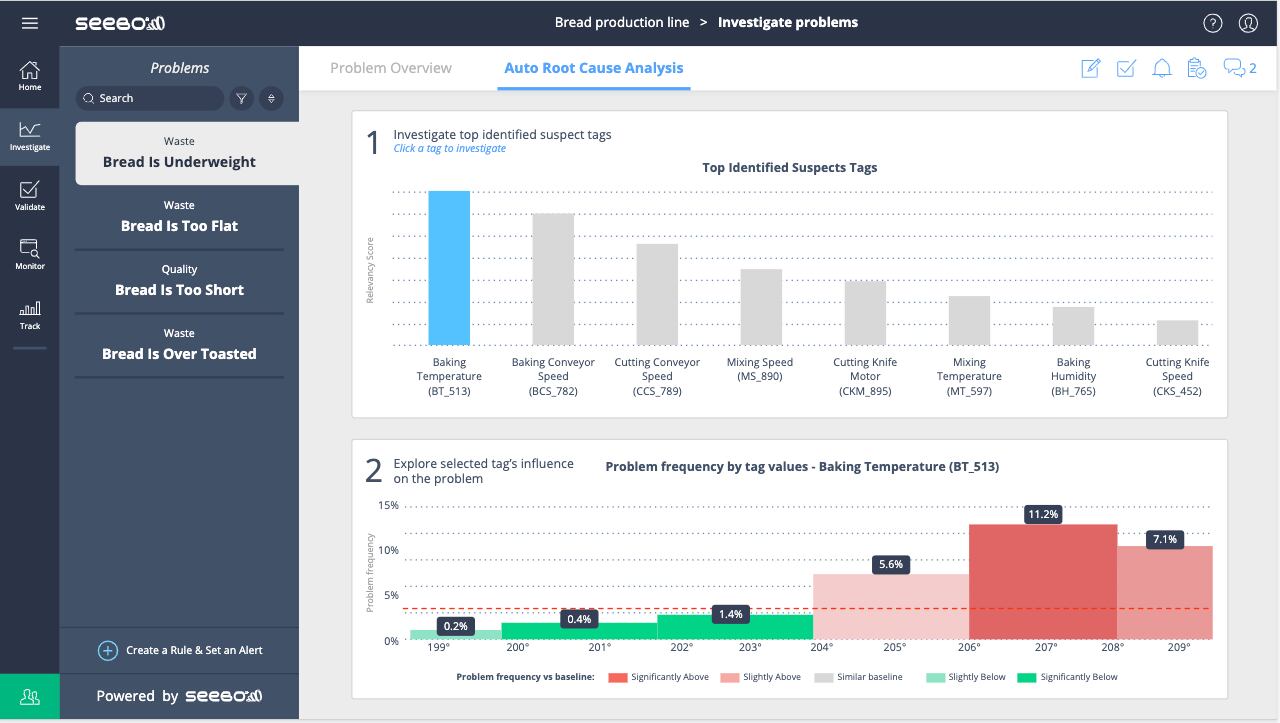Open the problems filter funnel
This screenshot has height=723, width=1280.
coord(241,98)
